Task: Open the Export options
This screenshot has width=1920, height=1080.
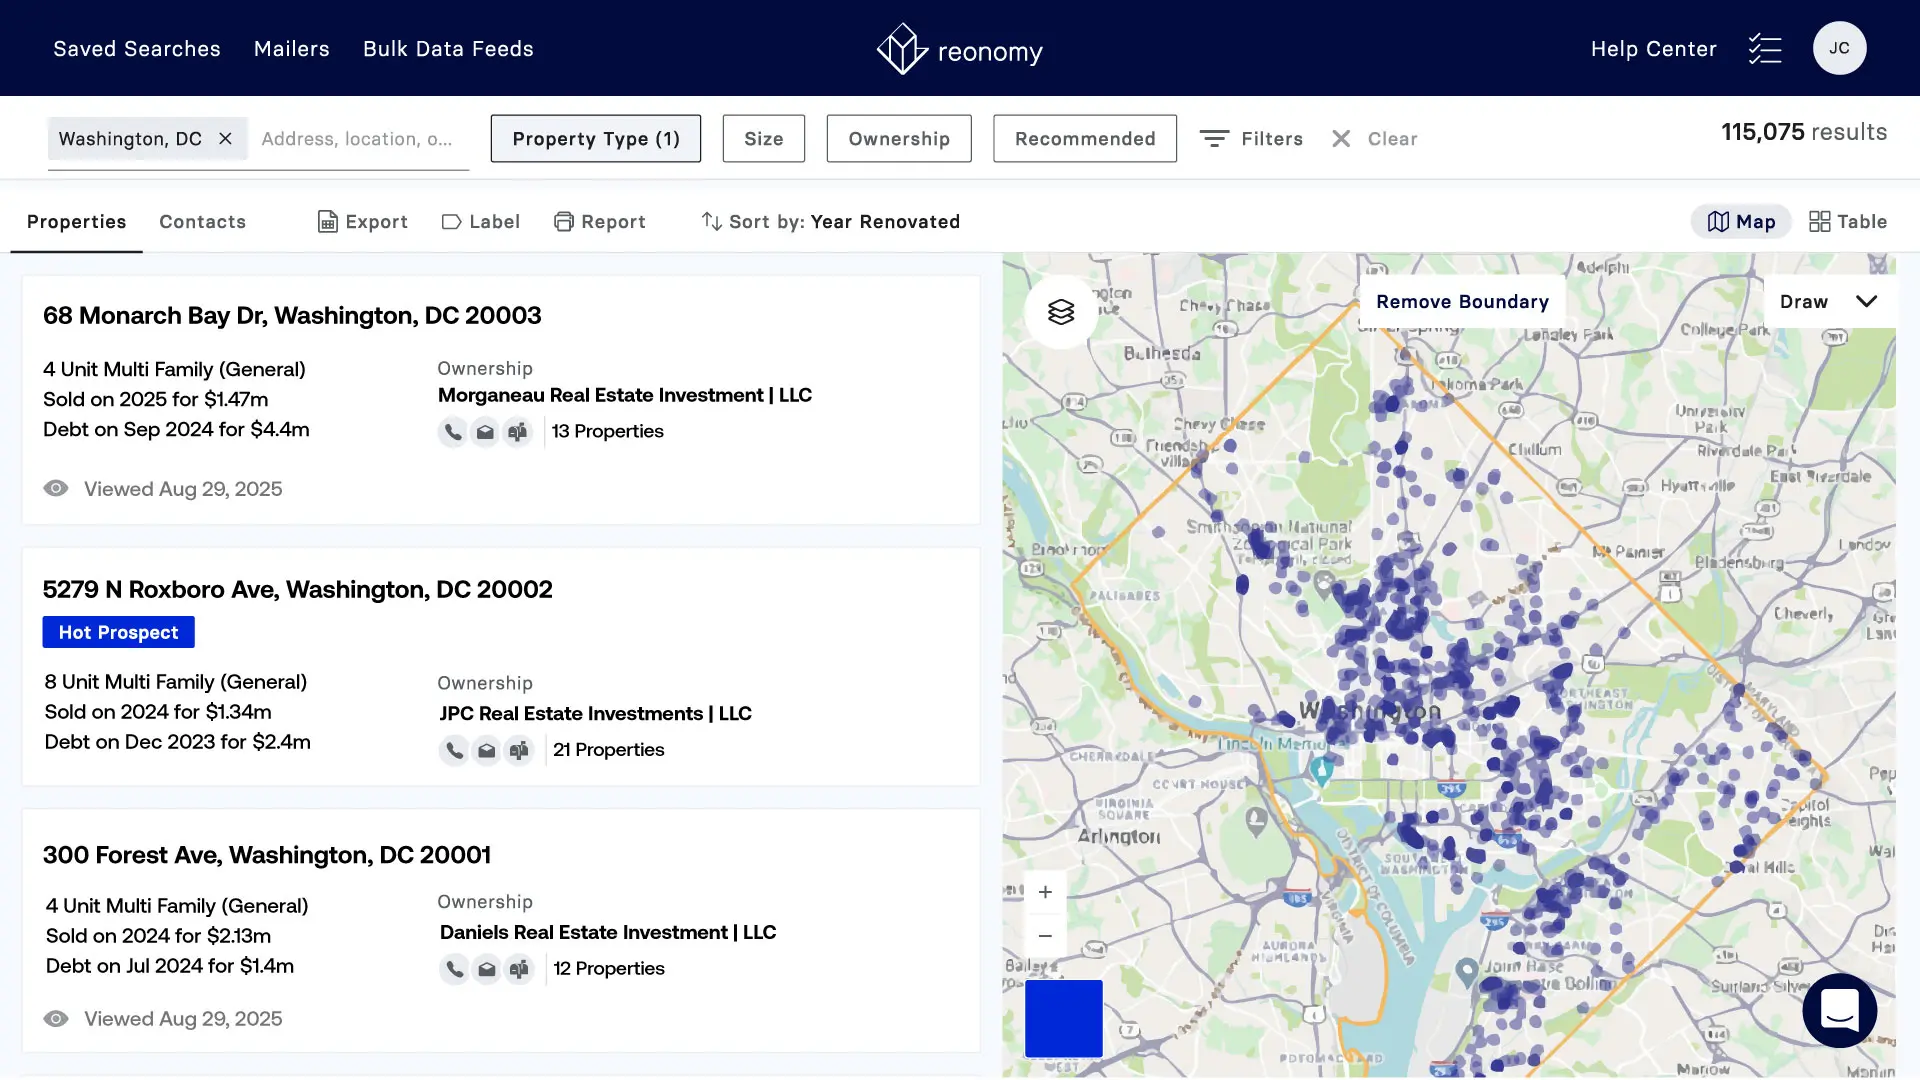Action: pyautogui.click(x=362, y=221)
